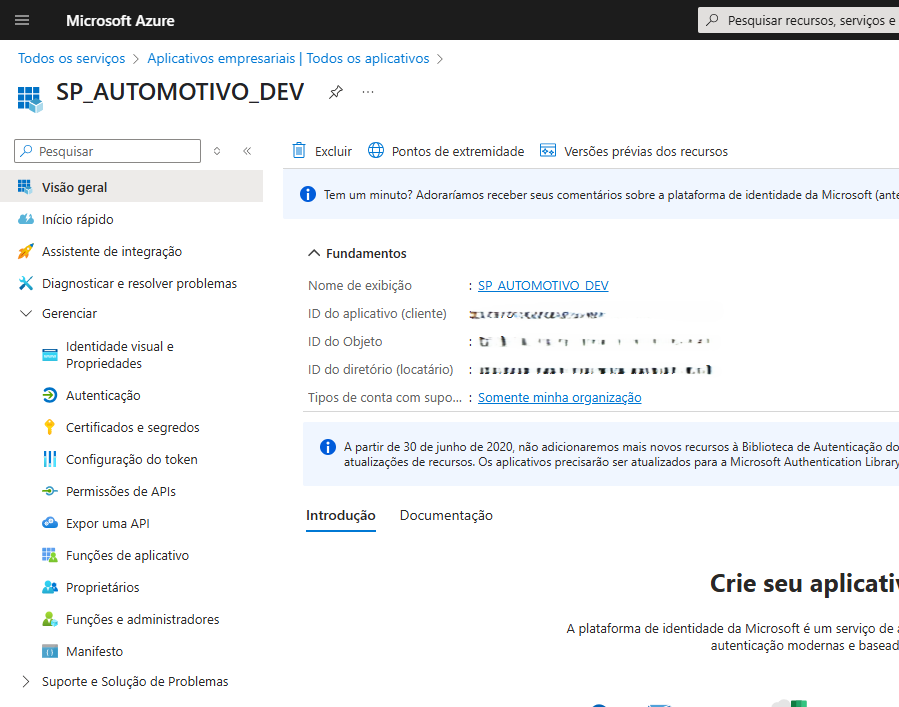Toggle expand/collapse all menu groups arrows

point(217,151)
